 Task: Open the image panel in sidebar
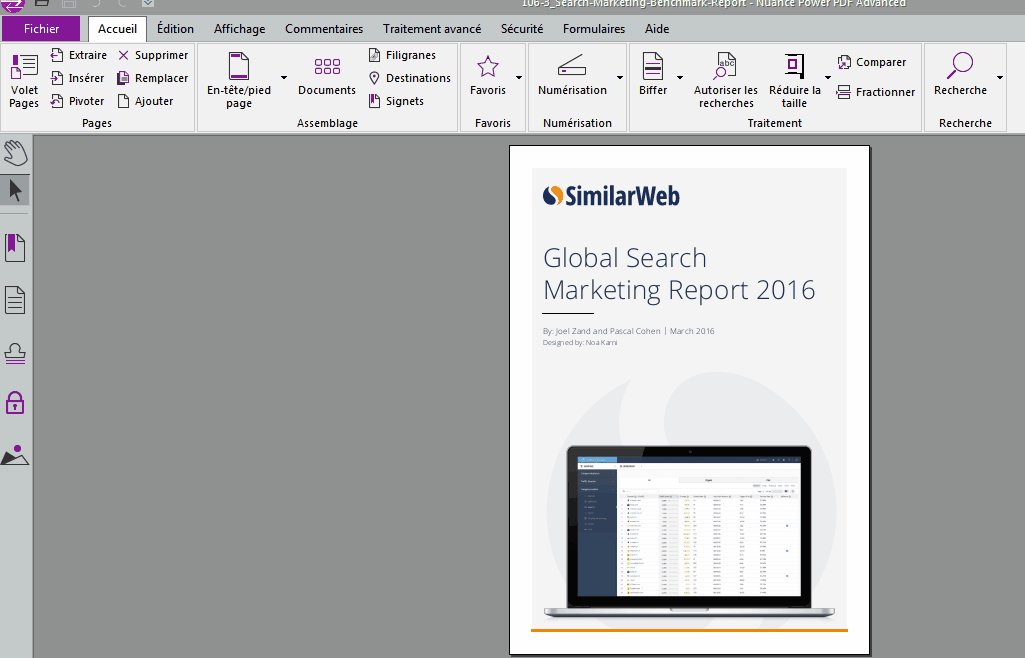point(15,455)
